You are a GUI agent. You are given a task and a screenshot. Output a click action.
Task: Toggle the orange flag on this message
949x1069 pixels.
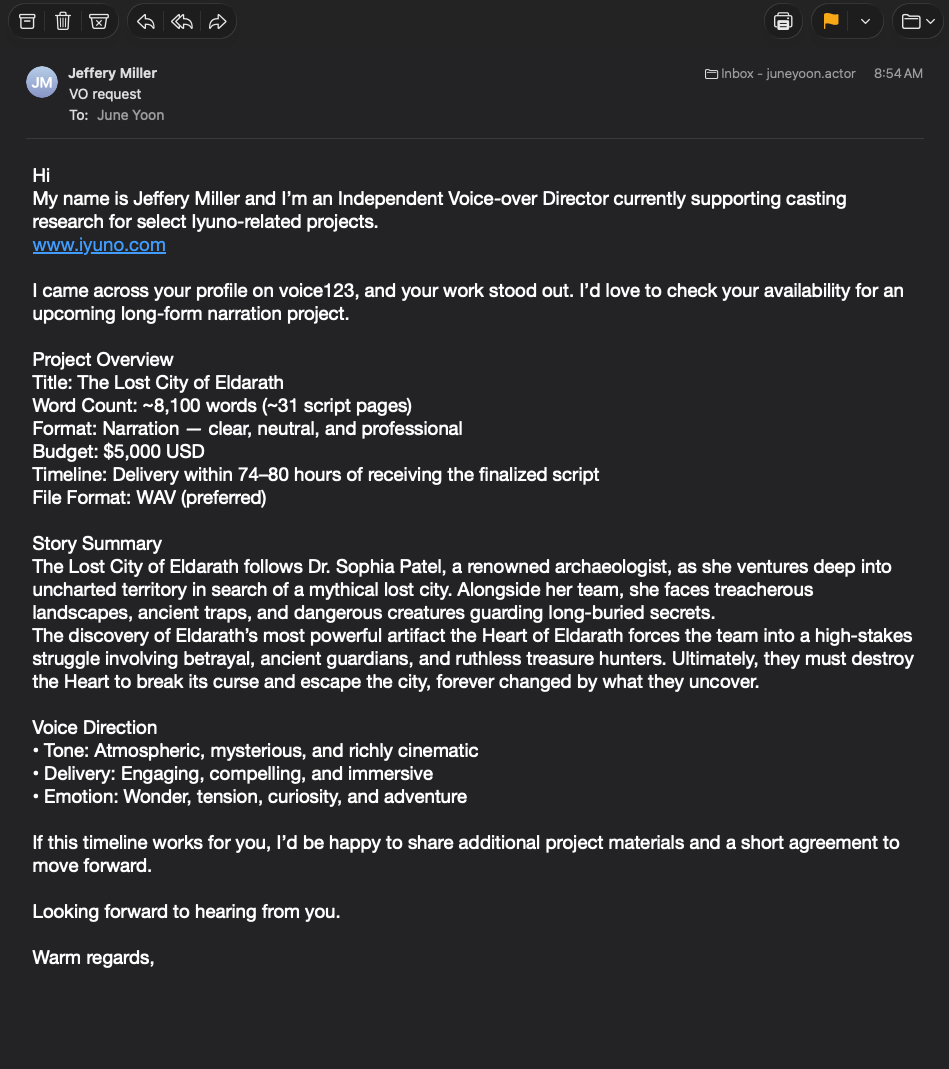(830, 21)
